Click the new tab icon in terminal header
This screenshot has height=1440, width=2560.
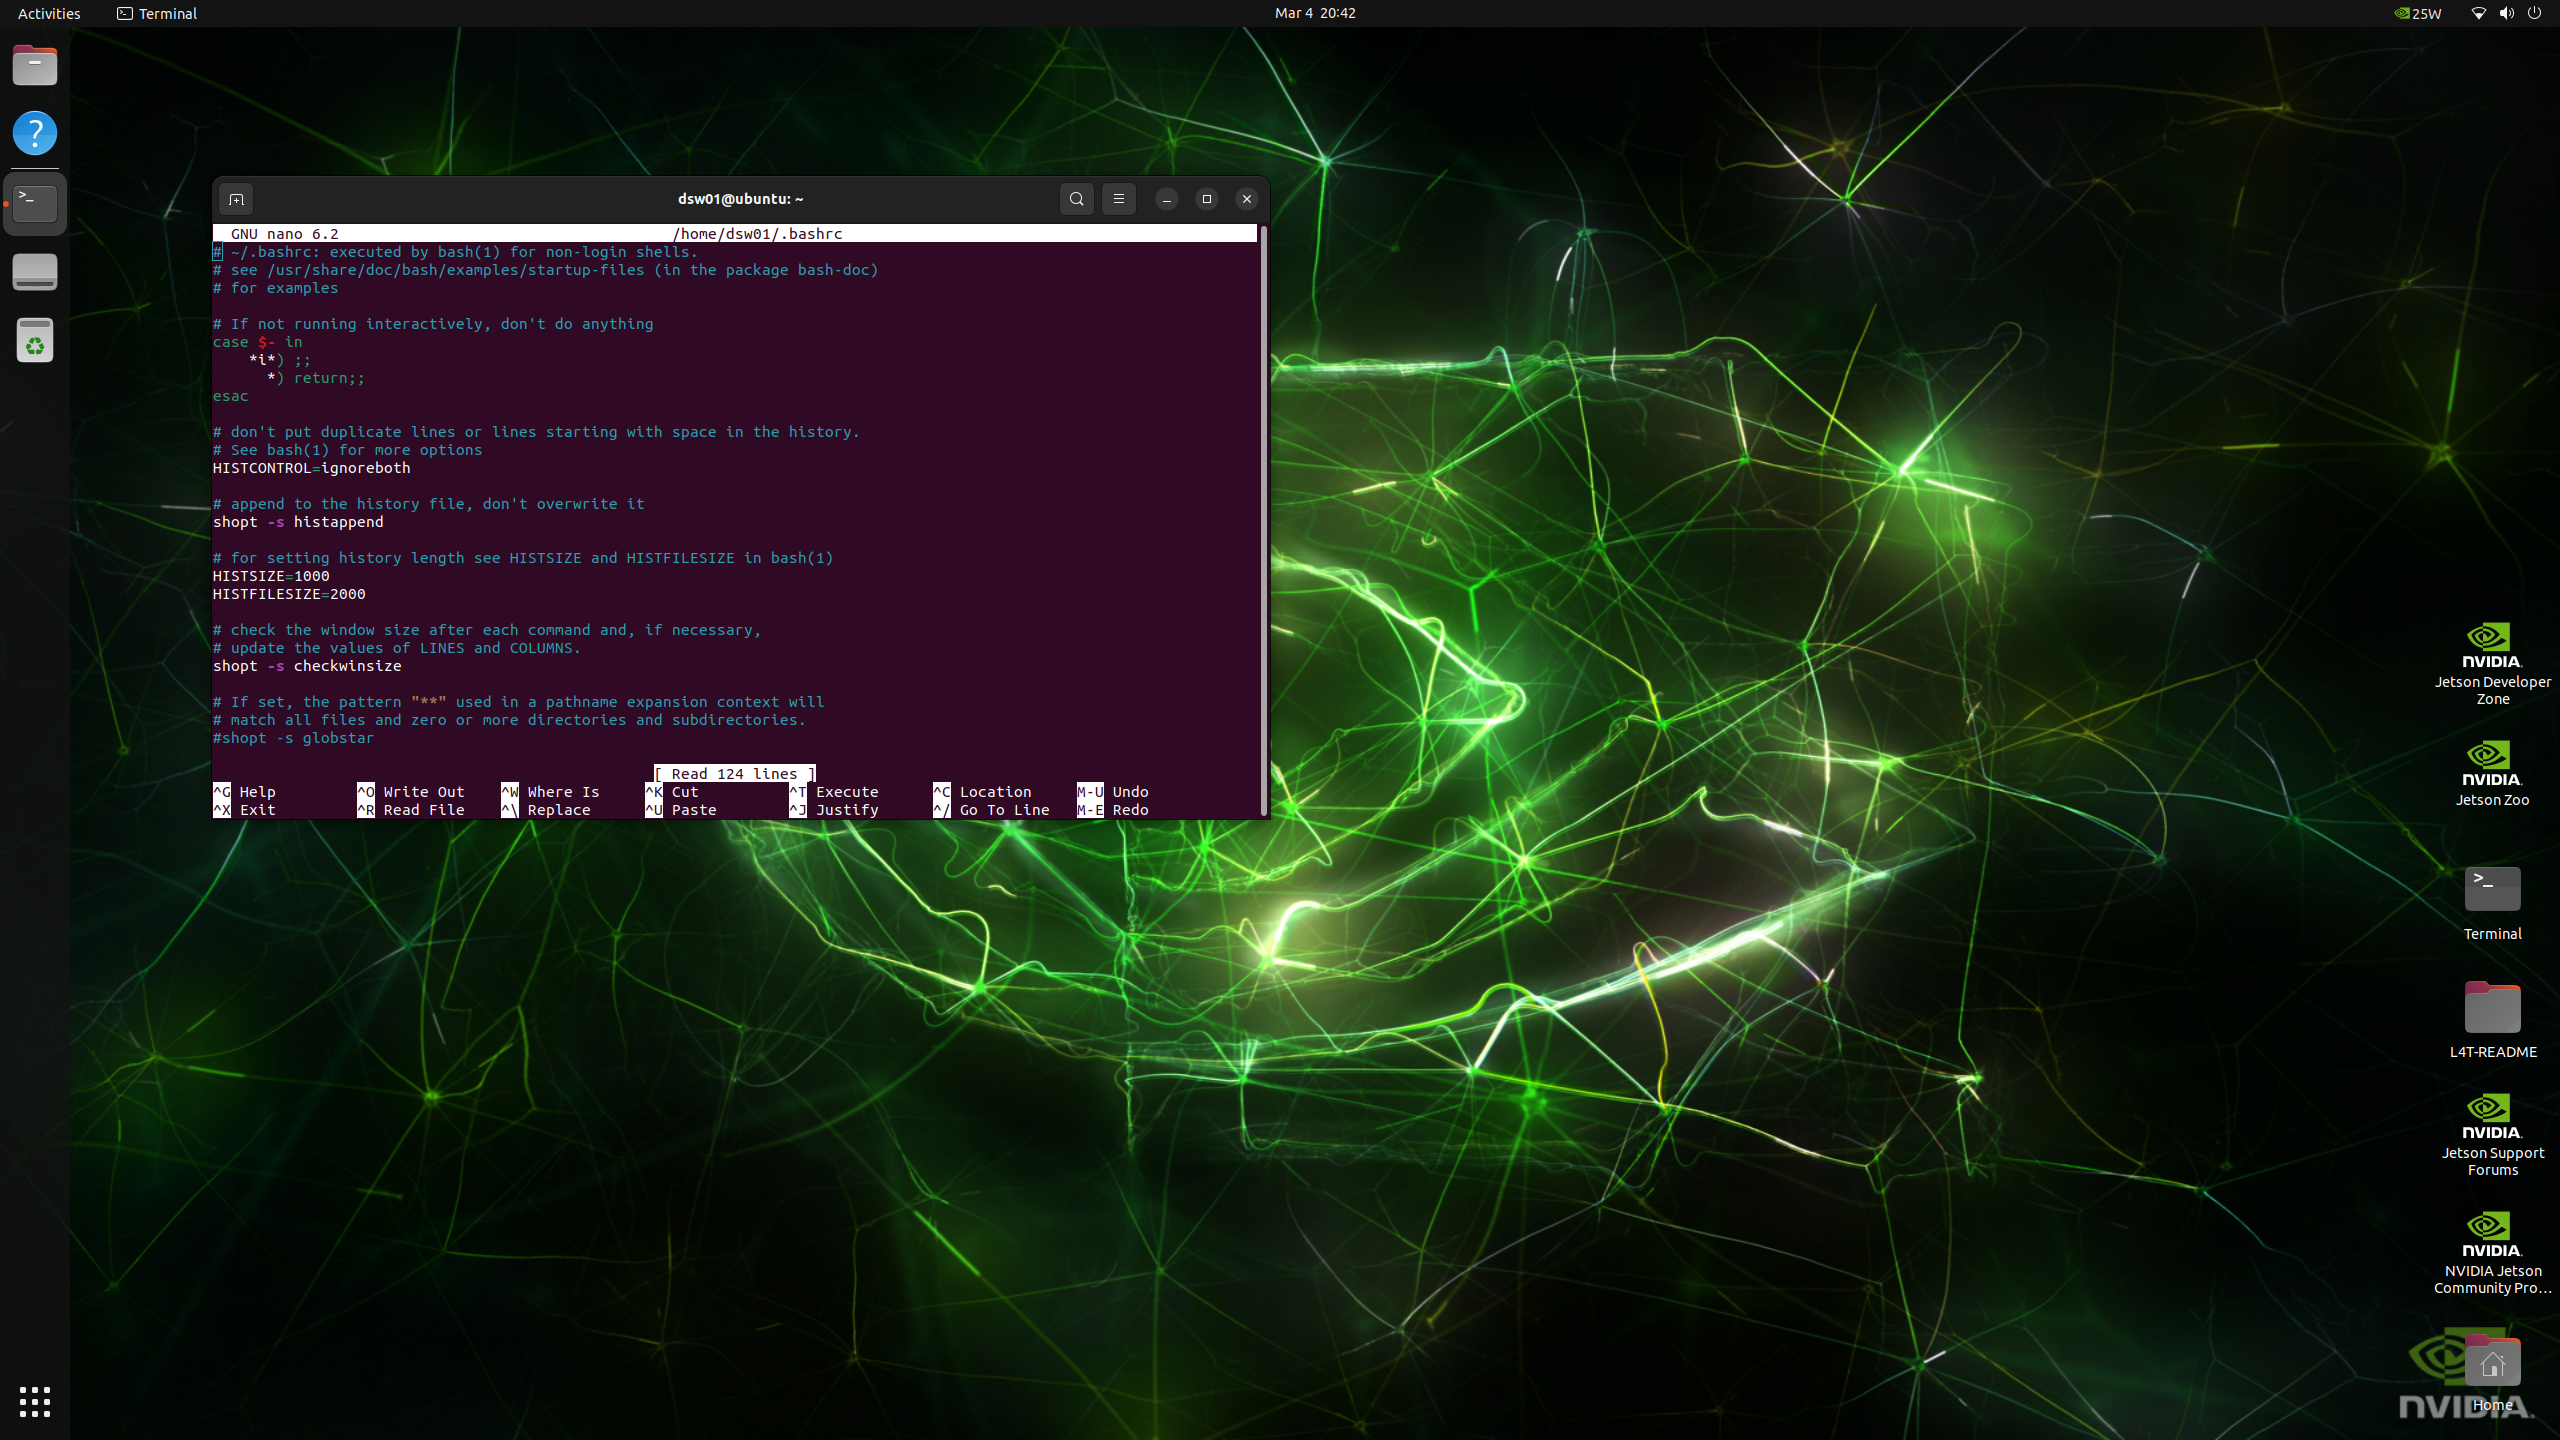[236, 199]
